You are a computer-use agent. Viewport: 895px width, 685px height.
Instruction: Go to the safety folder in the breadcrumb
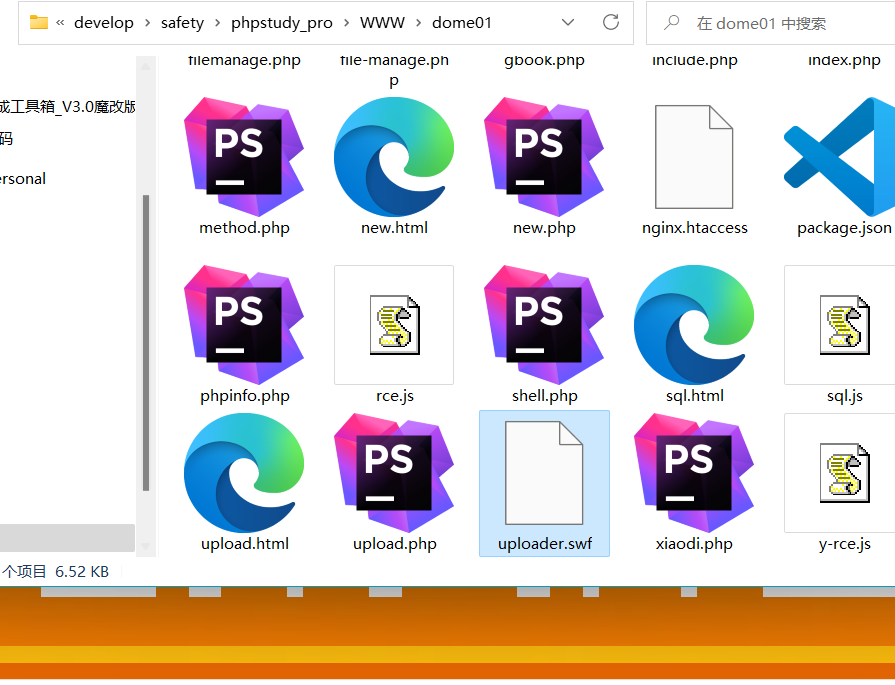click(182, 23)
